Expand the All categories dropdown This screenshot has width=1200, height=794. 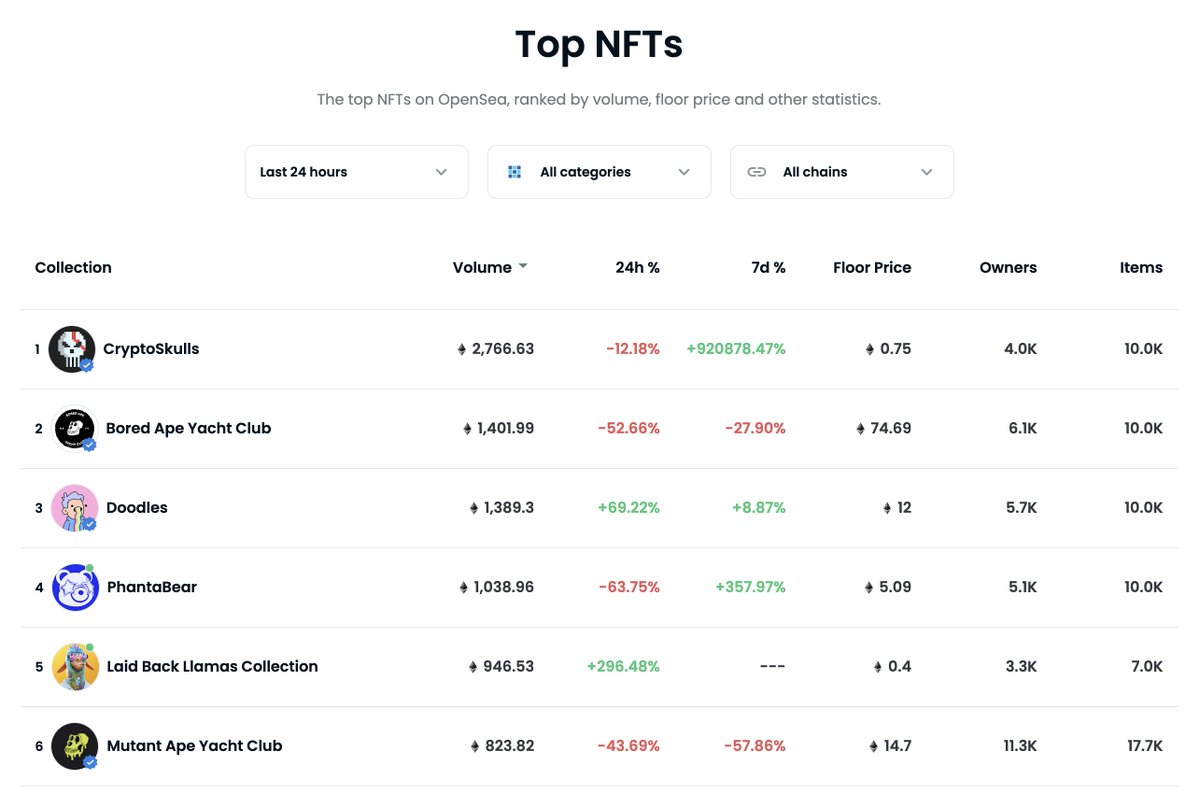pos(599,172)
